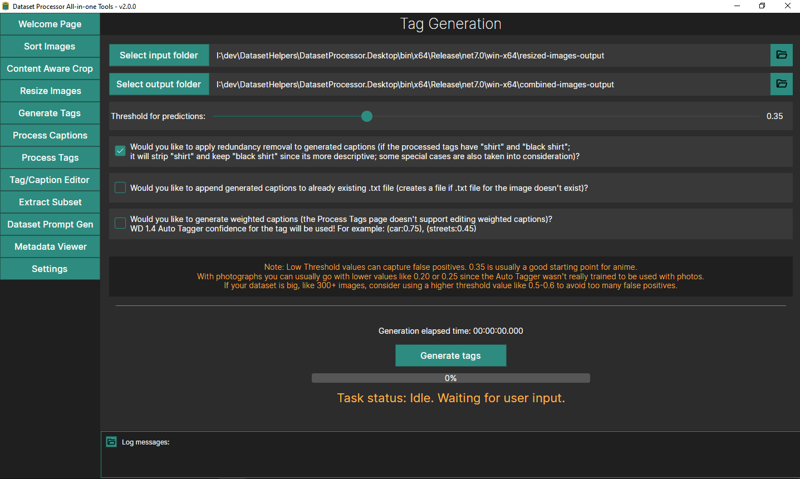The height and width of the screenshot is (479, 800).
Task: Minimize the Dataset Processor window
Action: click(x=737, y=6)
